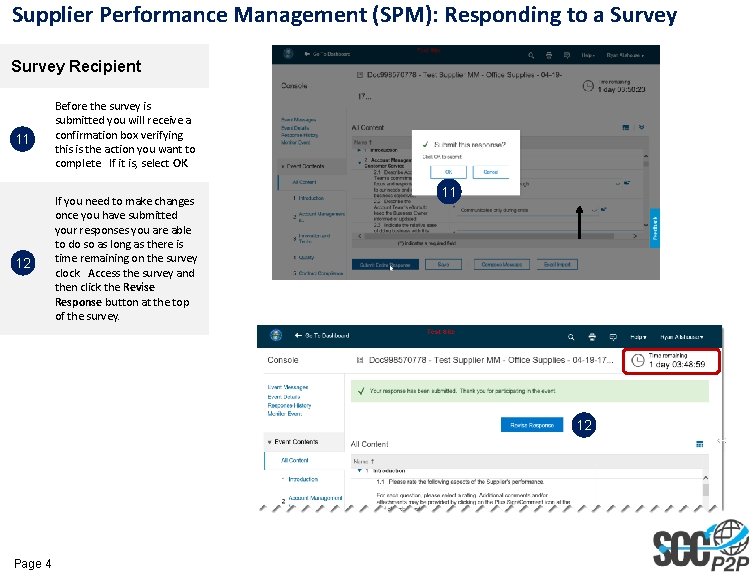Image resolution: width=756 pixels, height=576 pixels.
Task: Click back arrow of Go To Dashboard, upper screenshot
Action: [307, 54]
